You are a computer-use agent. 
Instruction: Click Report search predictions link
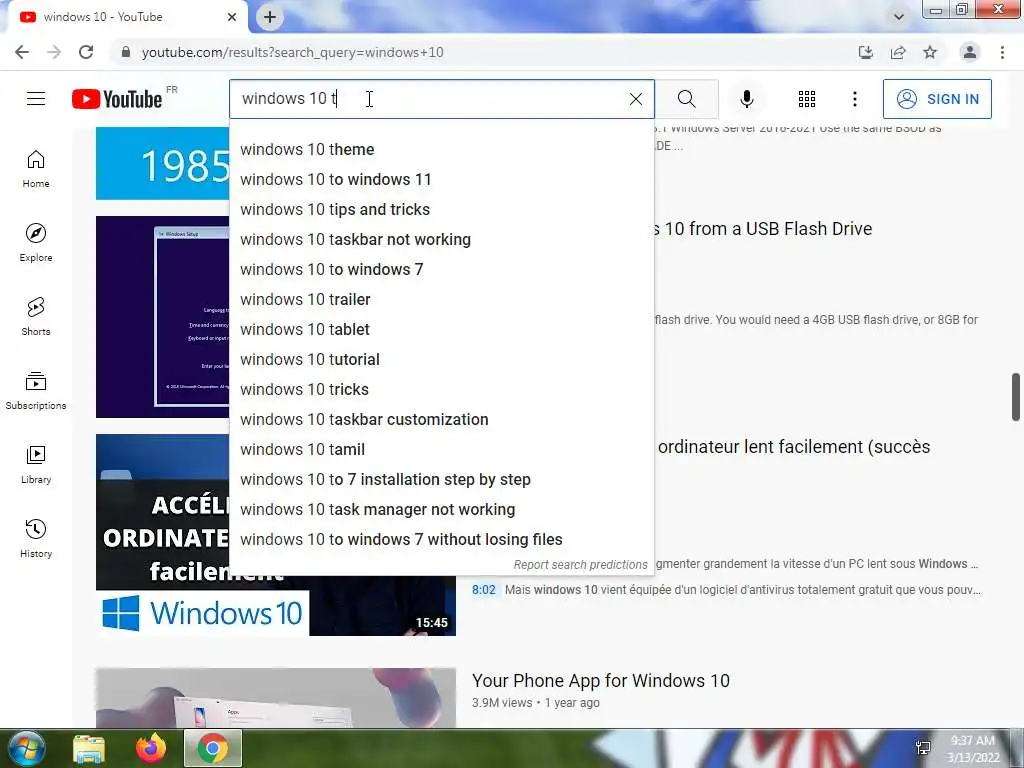580,565
